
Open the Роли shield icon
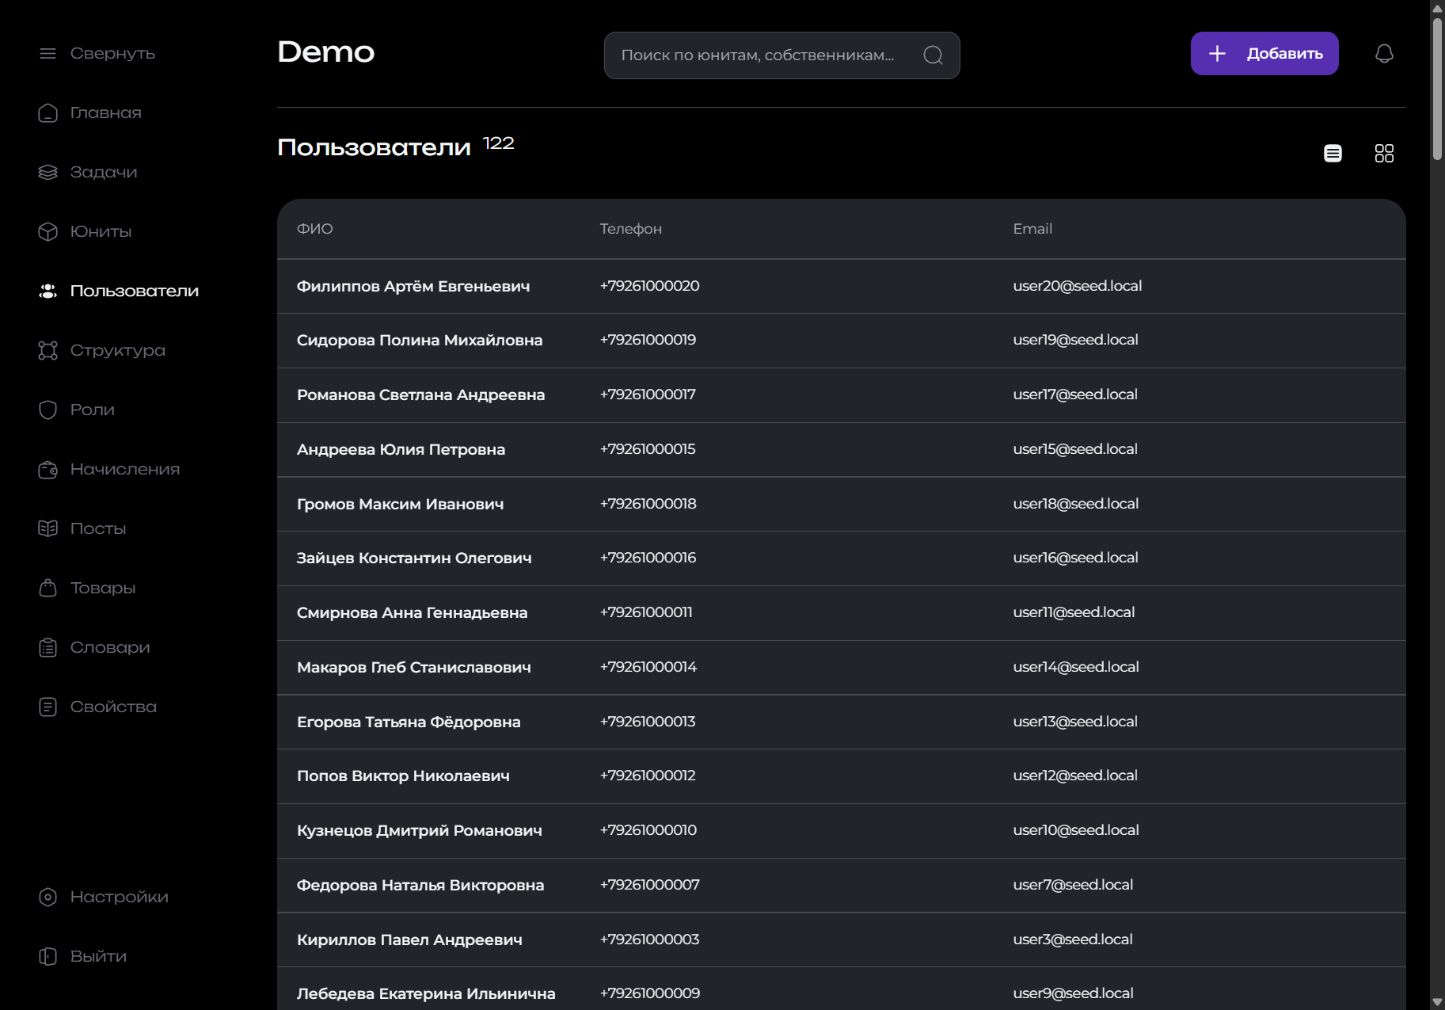pos(47,410)
